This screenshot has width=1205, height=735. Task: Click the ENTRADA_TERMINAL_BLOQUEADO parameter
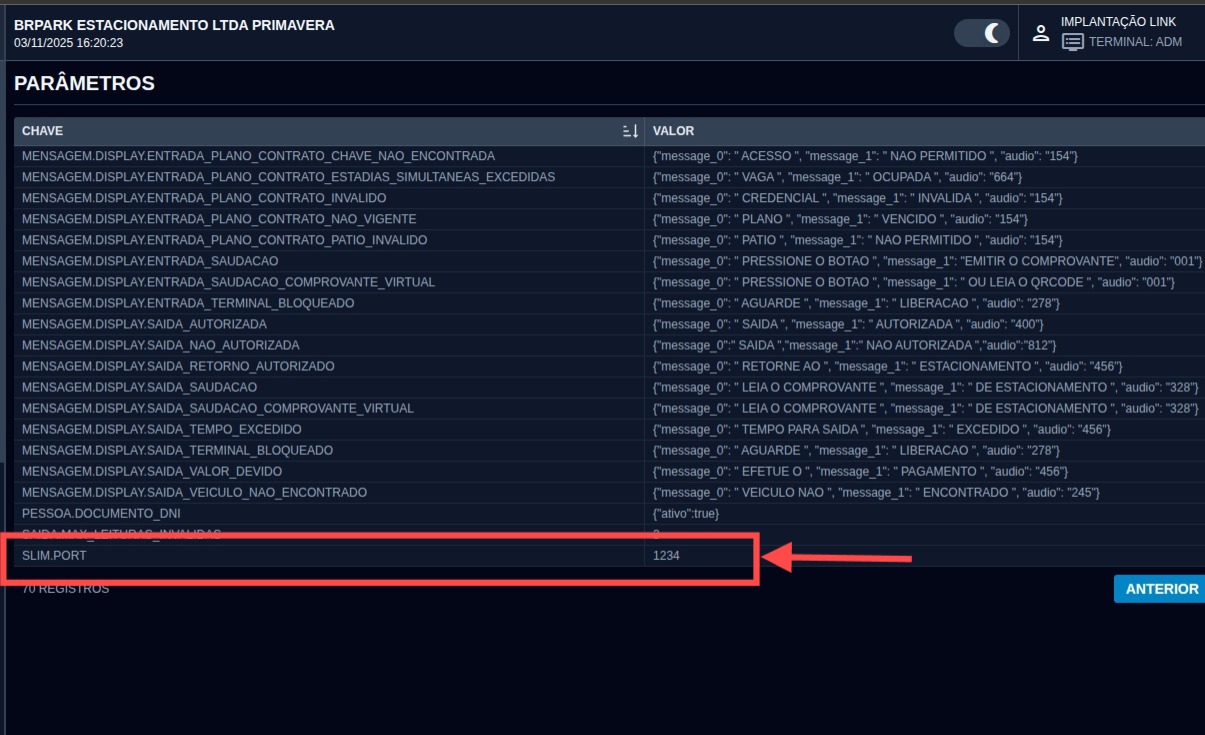[x=188, y=303]
